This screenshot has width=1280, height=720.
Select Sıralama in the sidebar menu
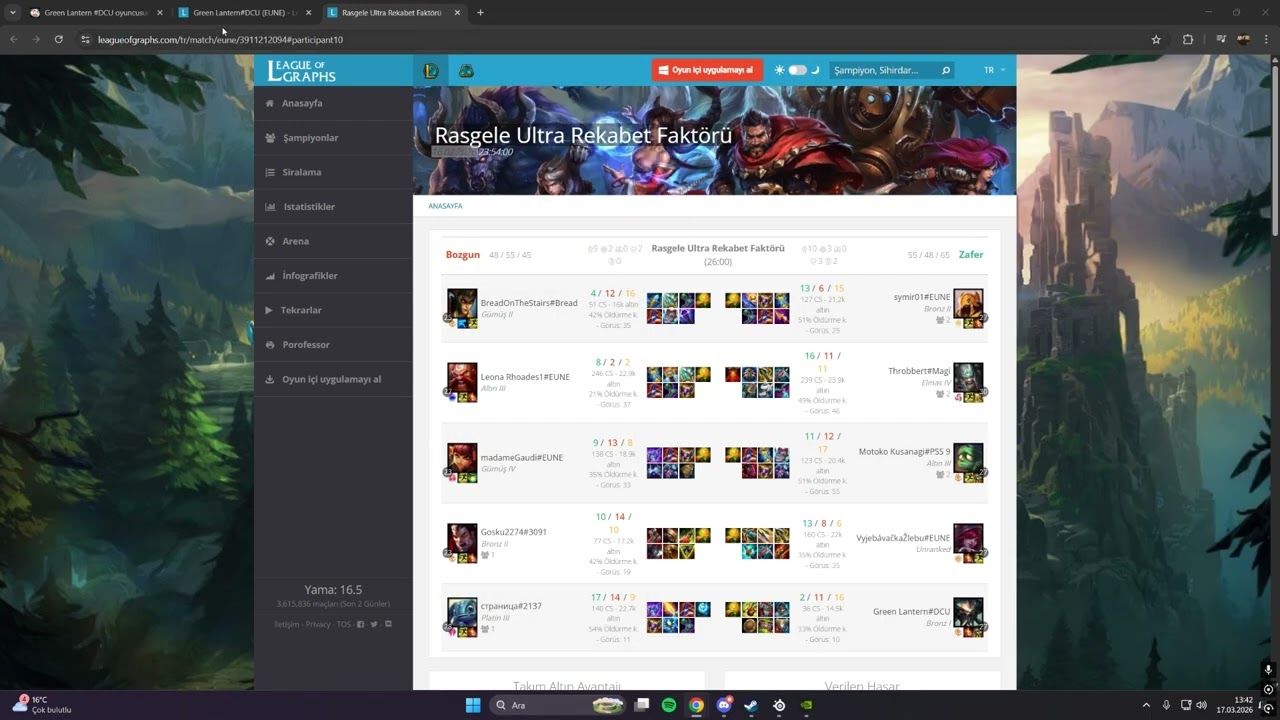333,172
